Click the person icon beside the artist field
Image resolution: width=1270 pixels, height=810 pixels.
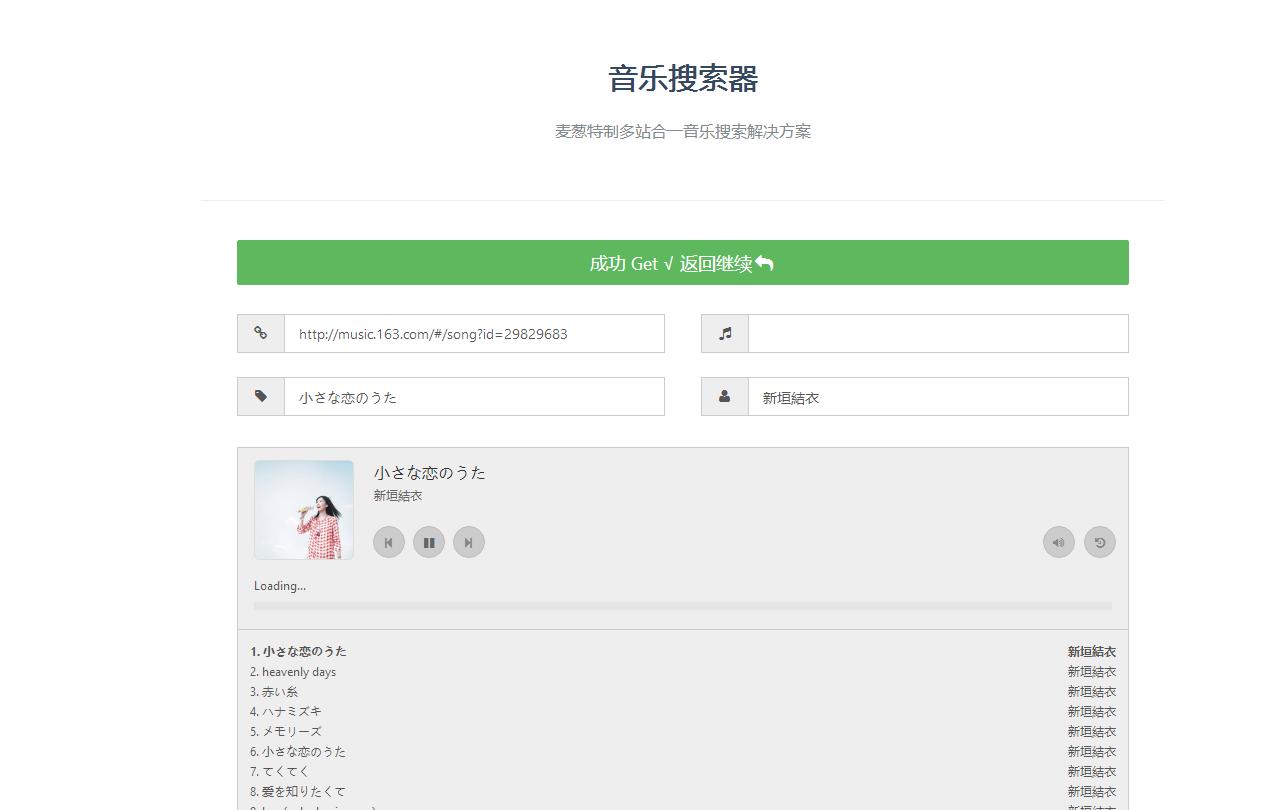[724, 396]
